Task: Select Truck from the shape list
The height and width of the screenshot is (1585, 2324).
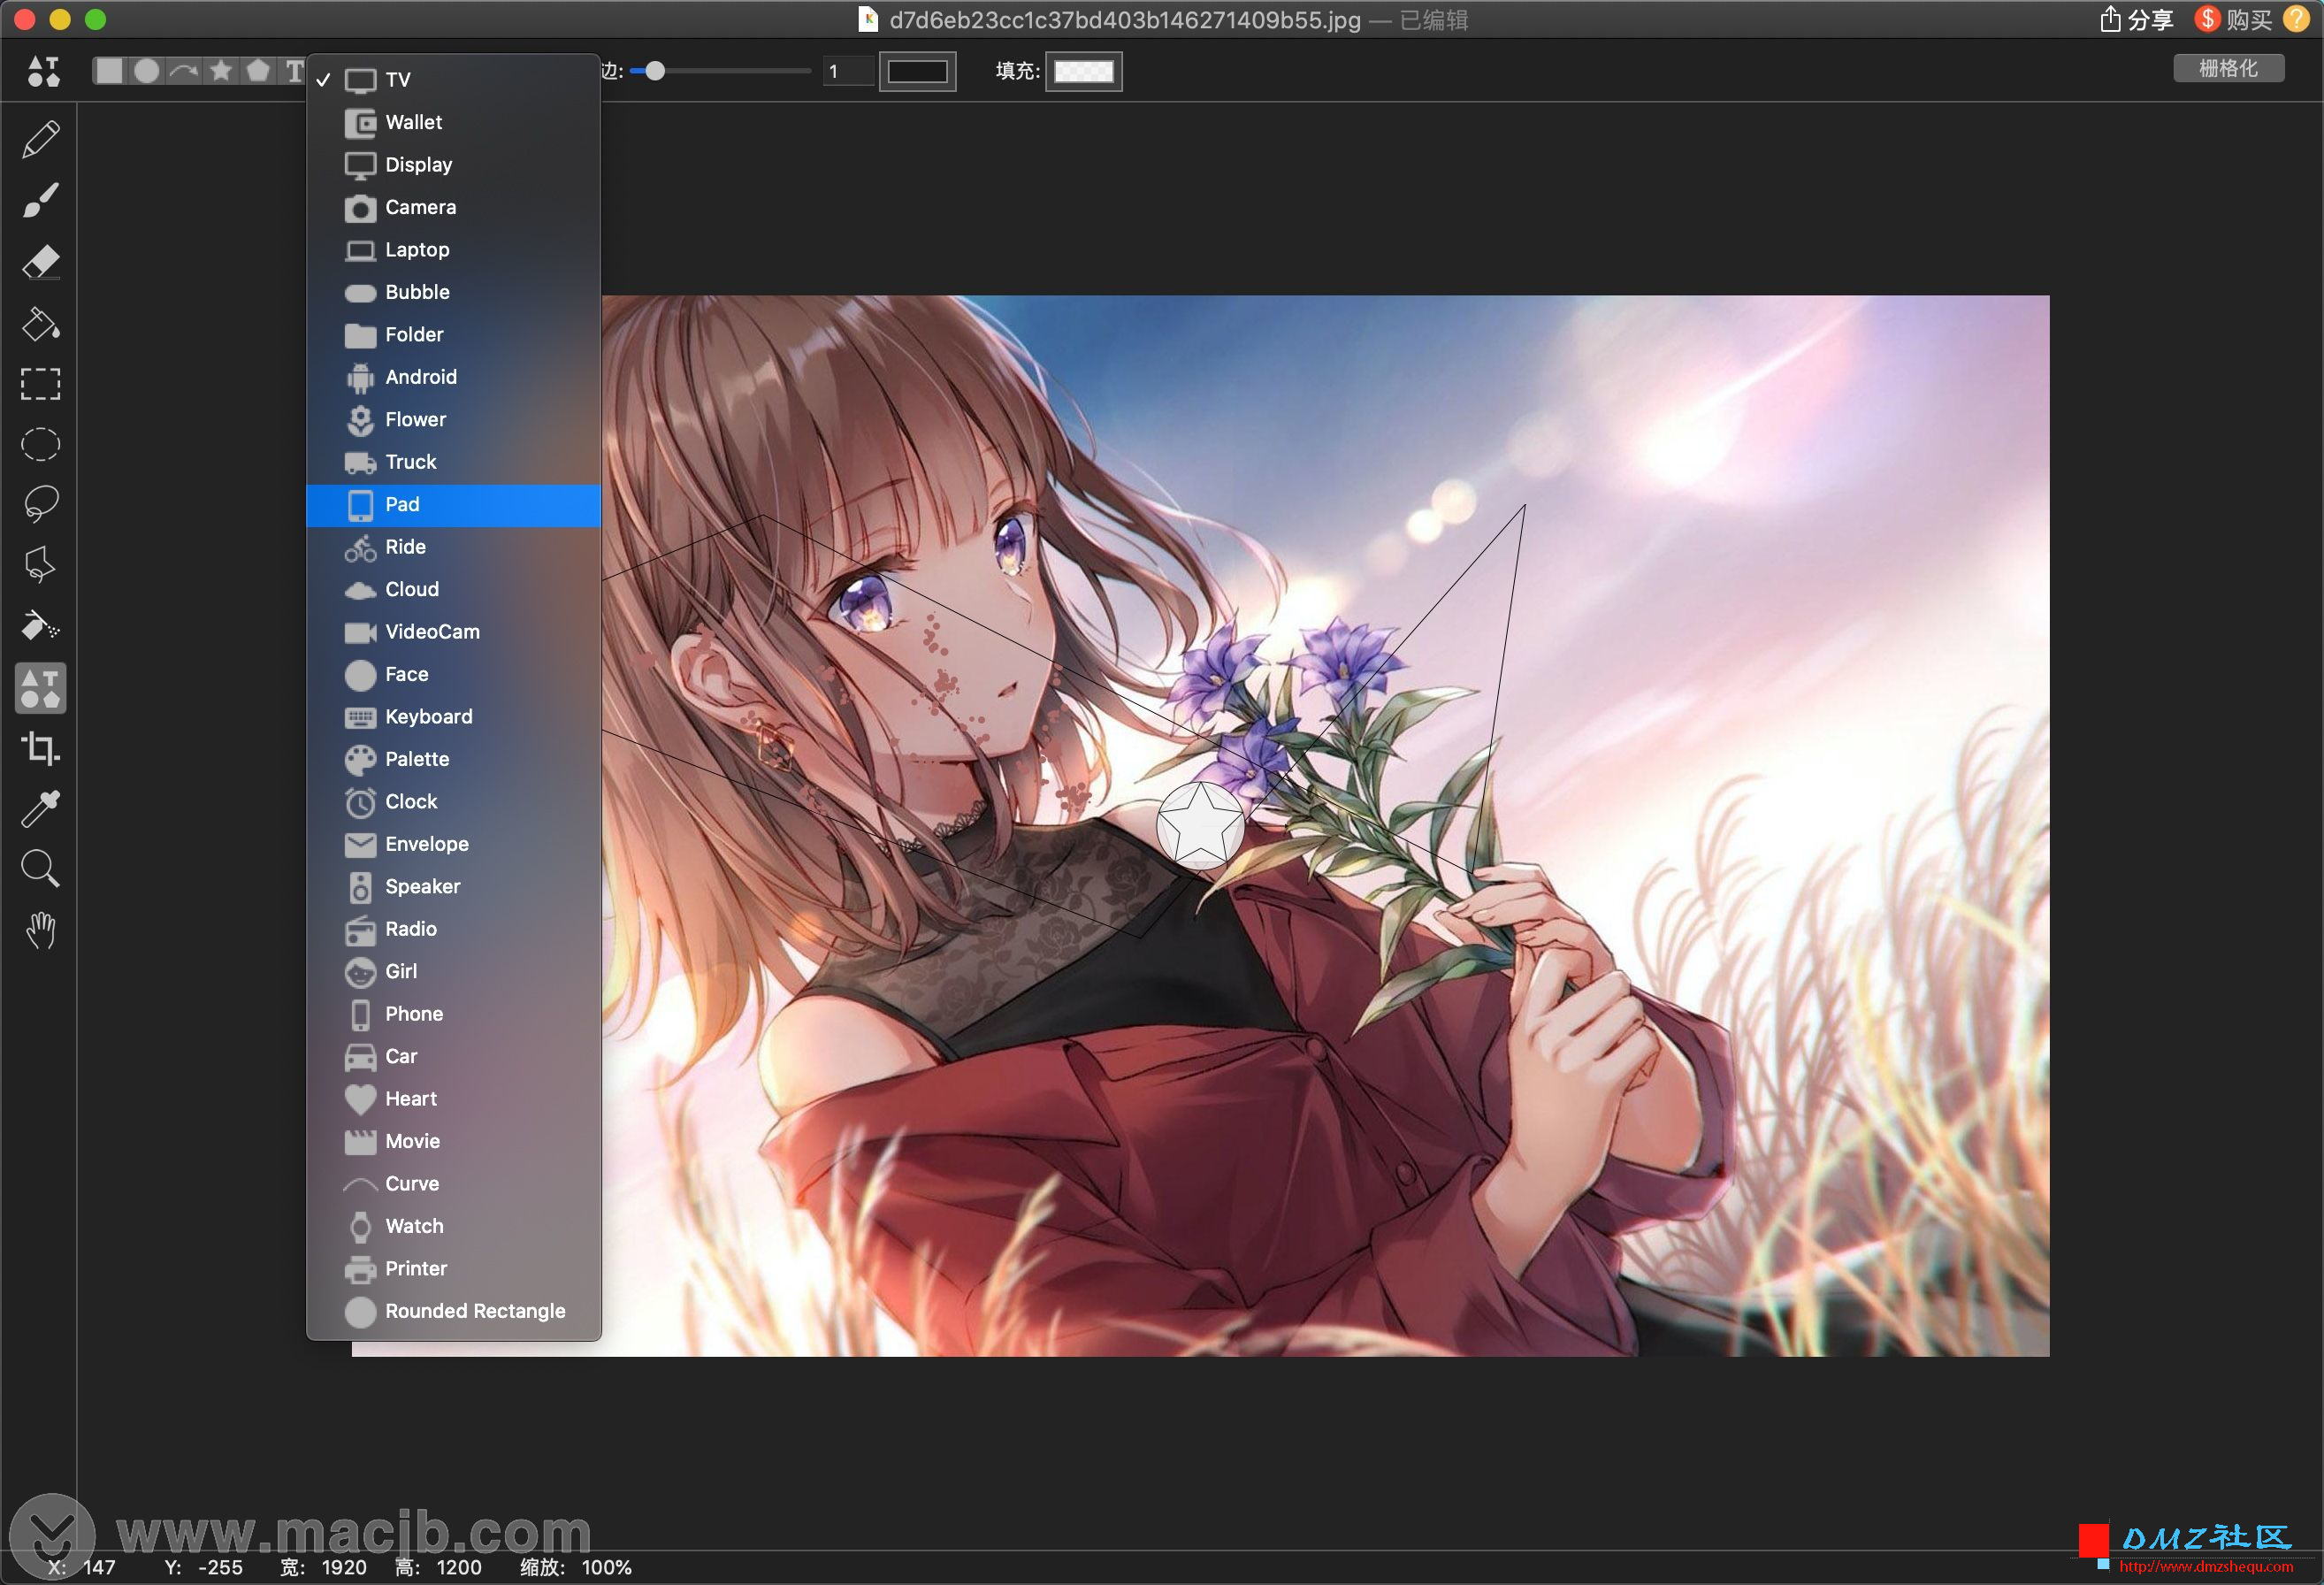Action: 453,462
